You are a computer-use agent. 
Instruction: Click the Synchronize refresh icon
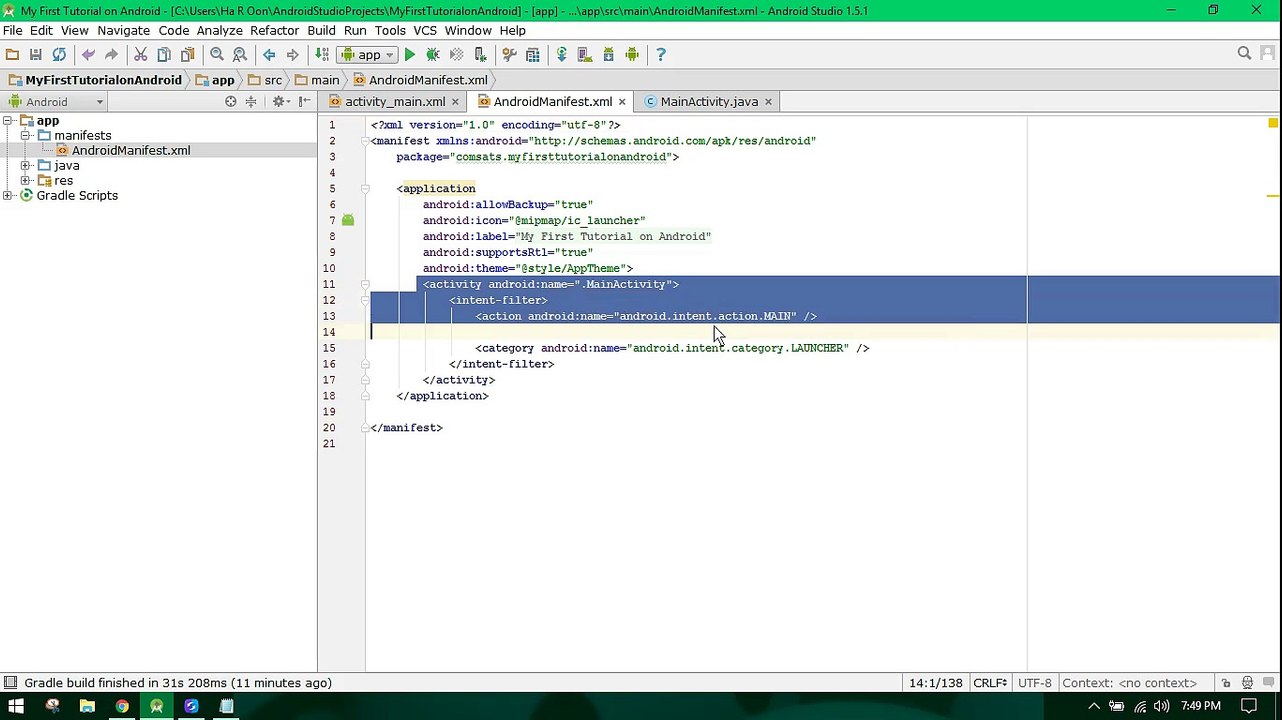point(59,55)
